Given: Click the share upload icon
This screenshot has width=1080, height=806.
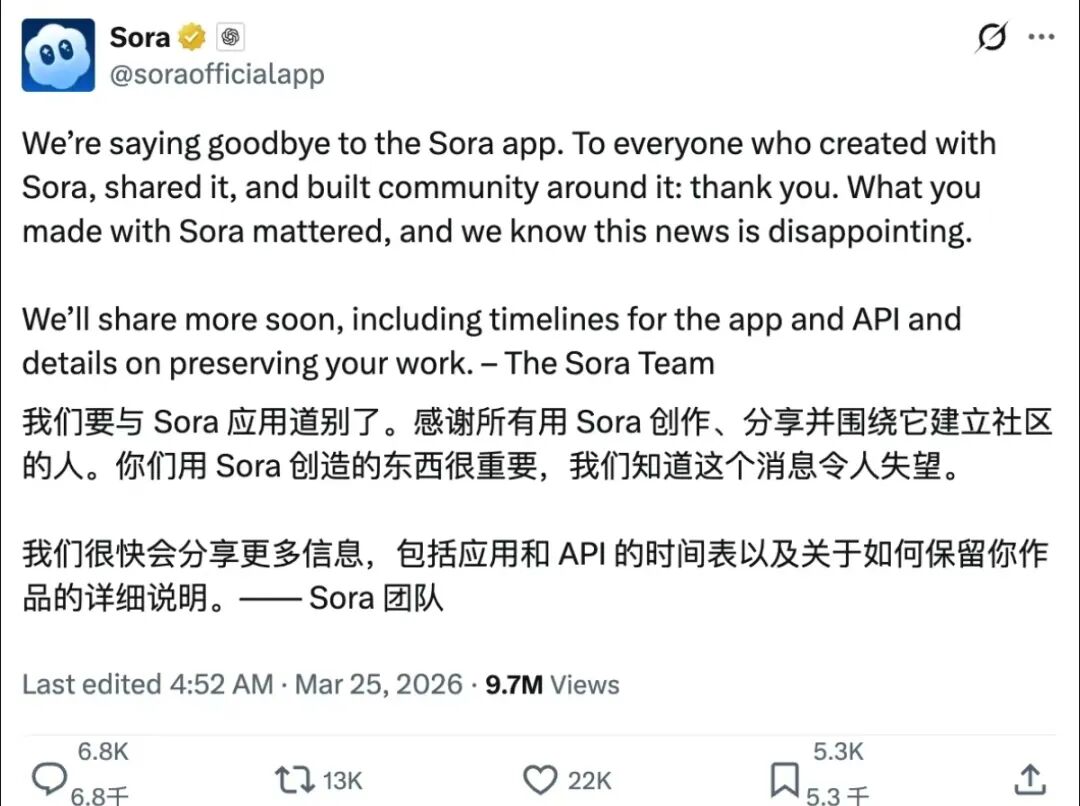Looking at the screenshot, I should pos(1030,779).
